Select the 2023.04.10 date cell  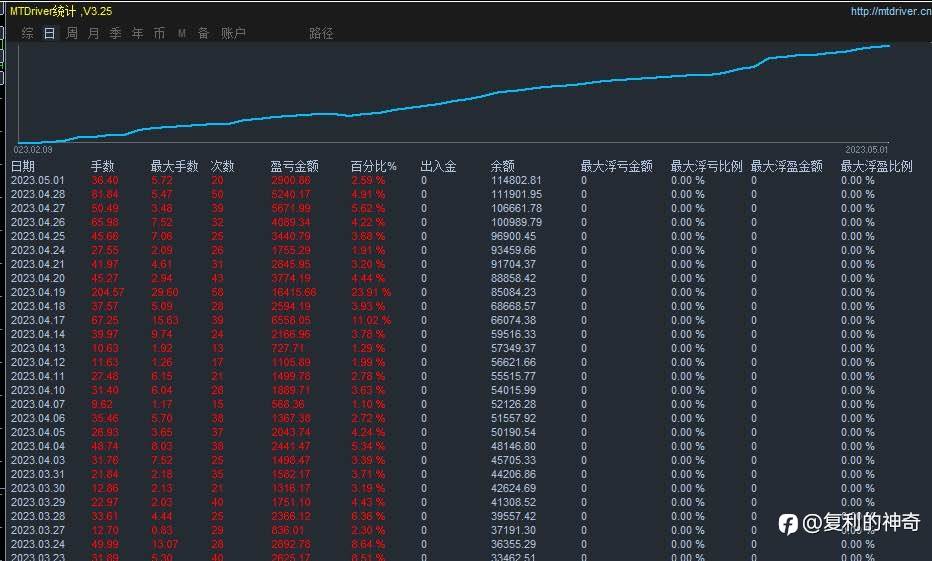pos(37,390)
